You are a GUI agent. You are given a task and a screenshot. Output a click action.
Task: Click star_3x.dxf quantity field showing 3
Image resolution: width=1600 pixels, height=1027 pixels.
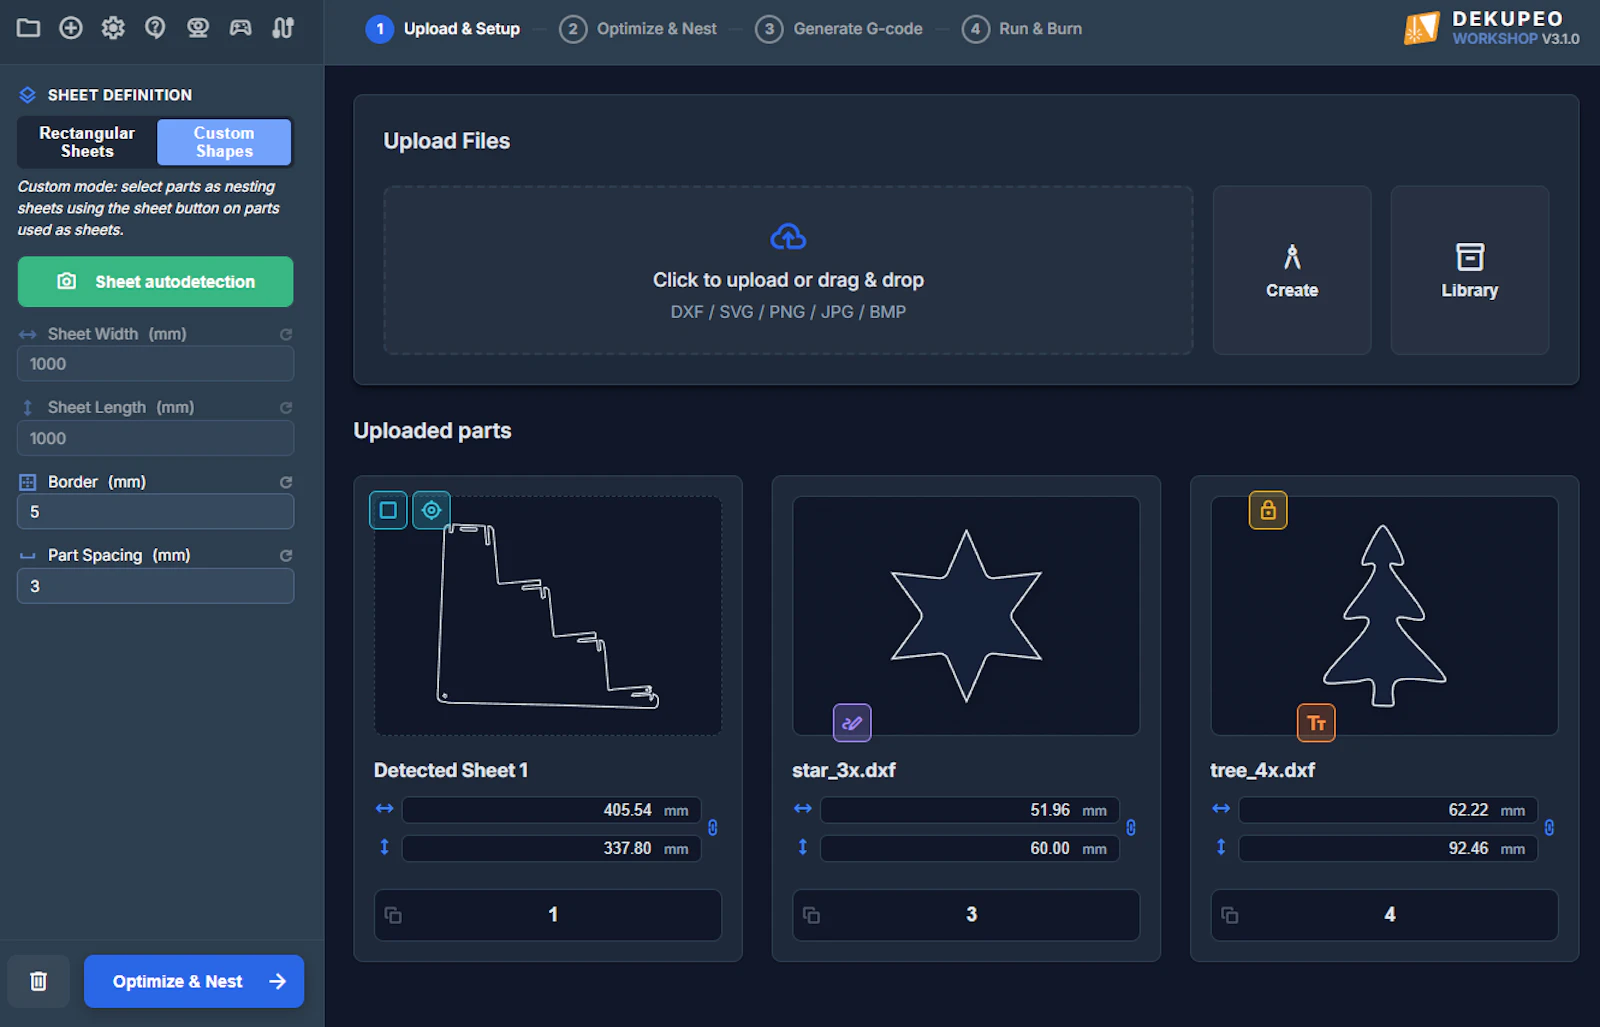click(x=966, y=915)
